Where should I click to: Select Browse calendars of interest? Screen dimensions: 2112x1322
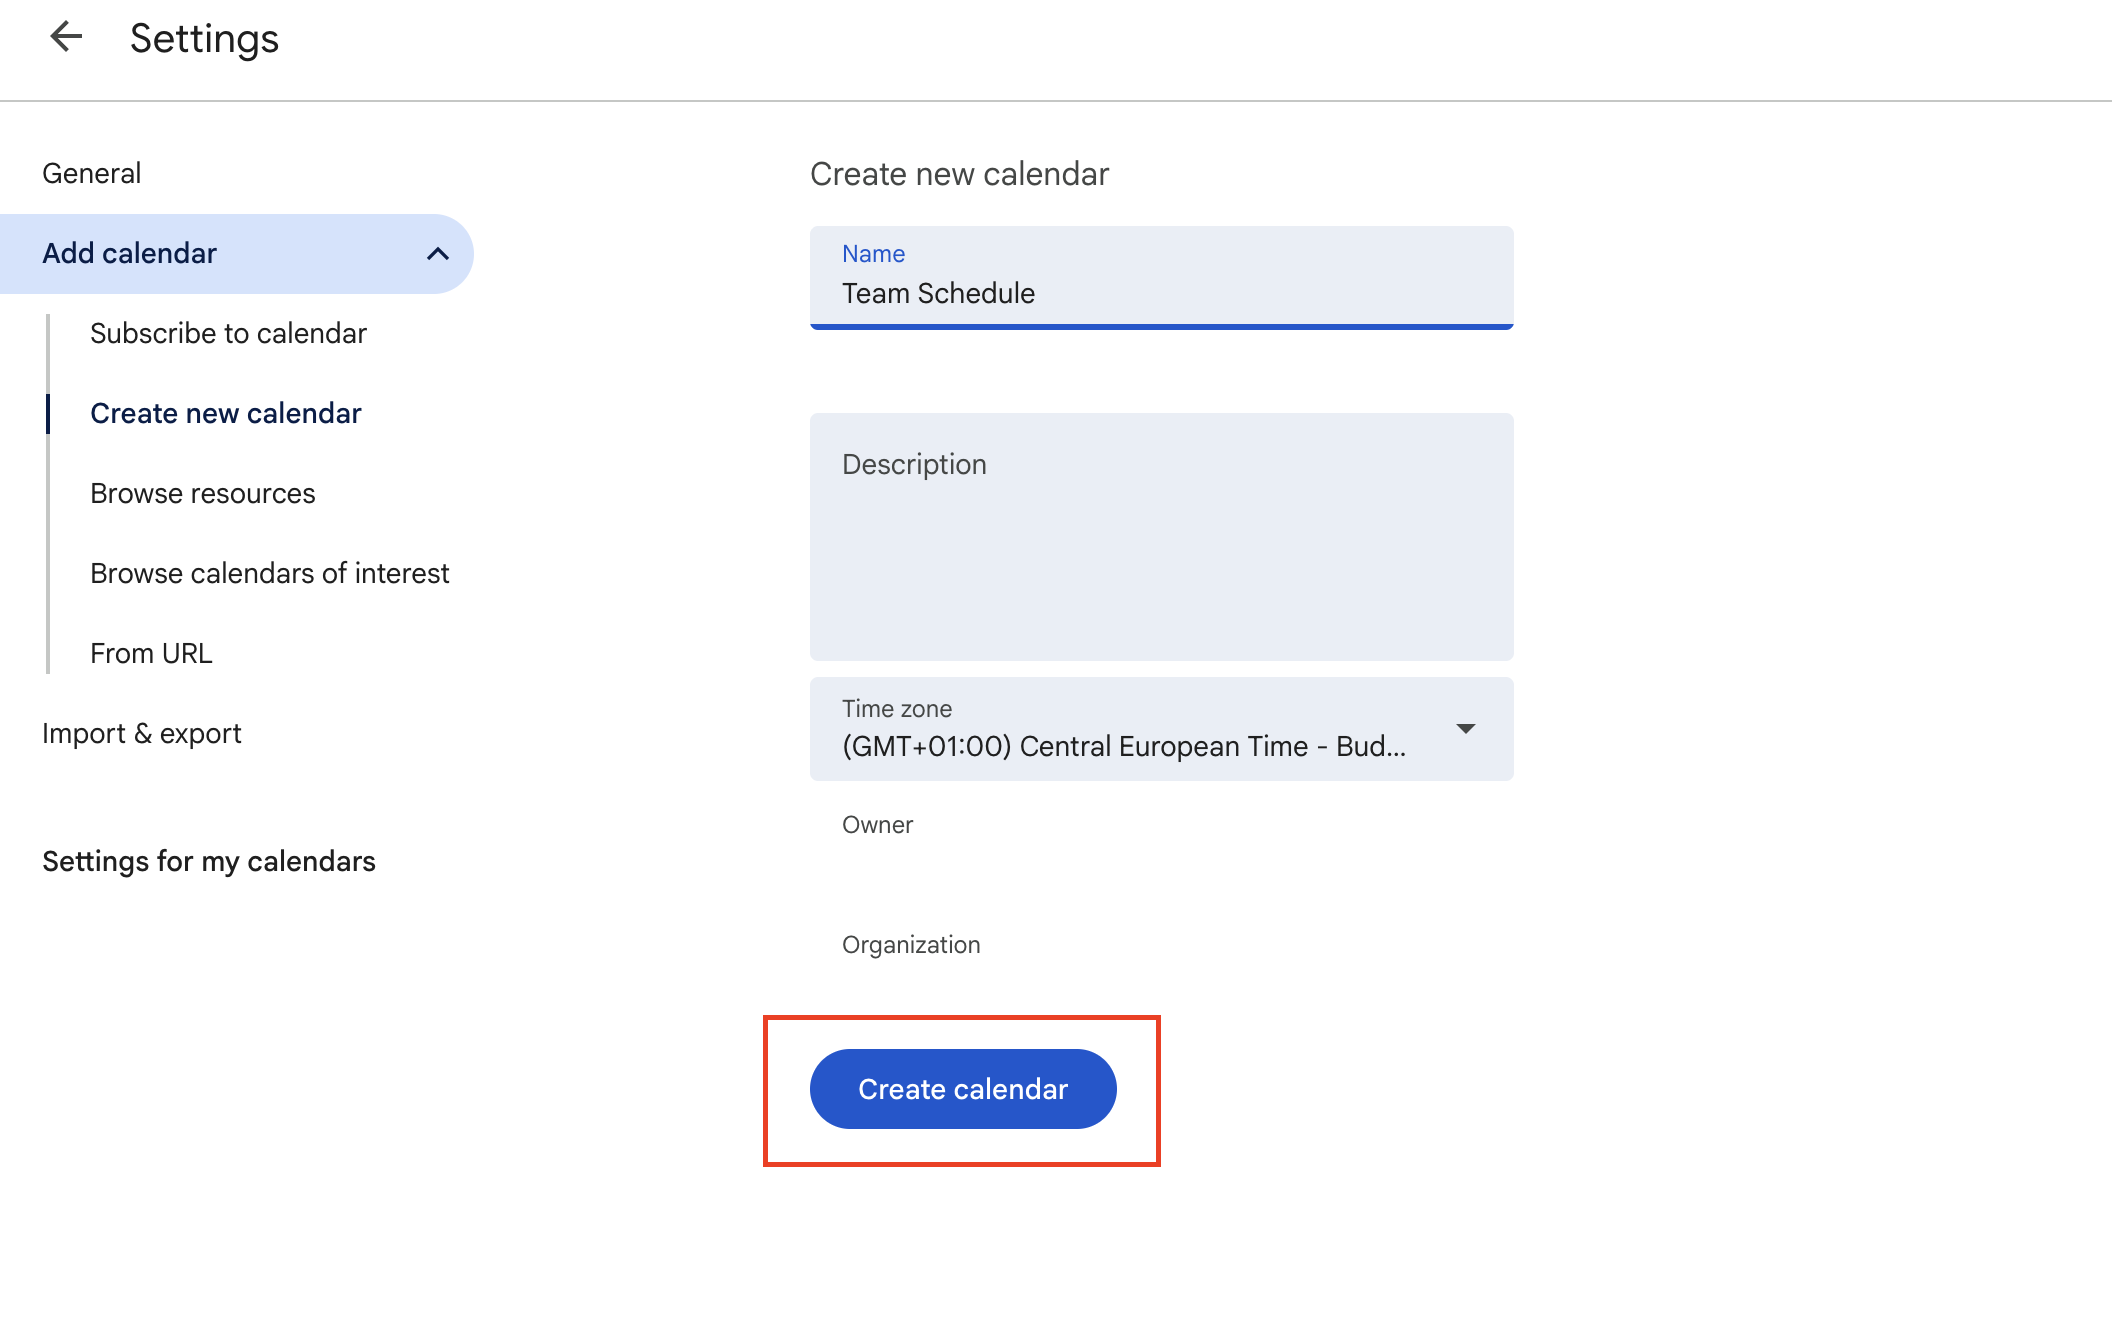(269, 572)
